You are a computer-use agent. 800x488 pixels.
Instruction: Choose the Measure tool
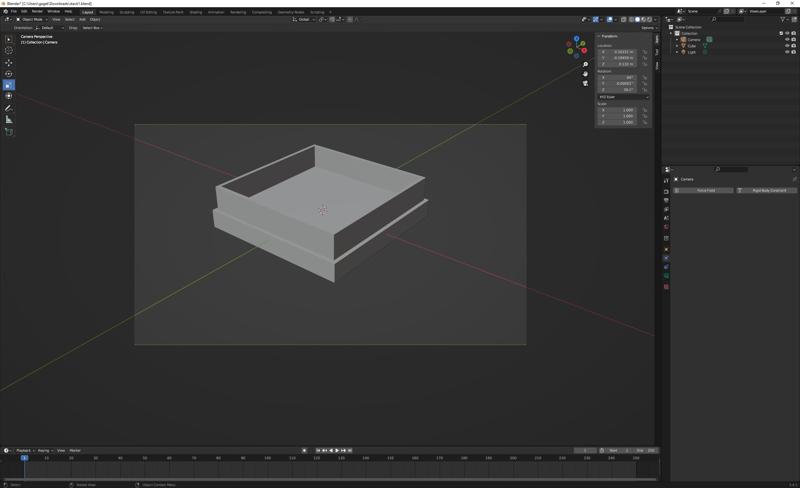[x=9, y=120]
